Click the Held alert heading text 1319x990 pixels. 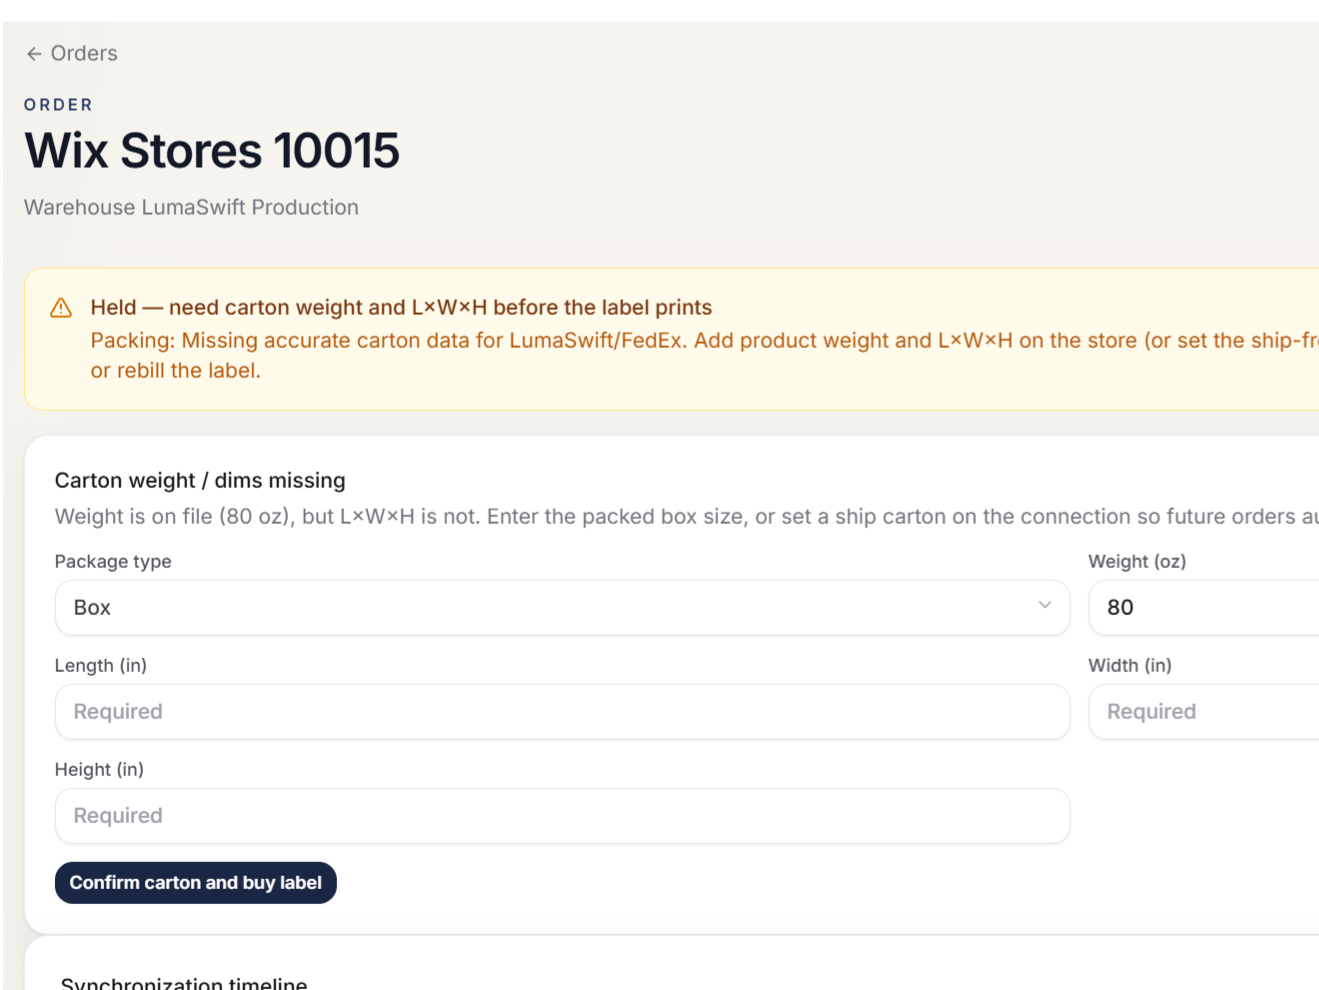pos(401,307)
